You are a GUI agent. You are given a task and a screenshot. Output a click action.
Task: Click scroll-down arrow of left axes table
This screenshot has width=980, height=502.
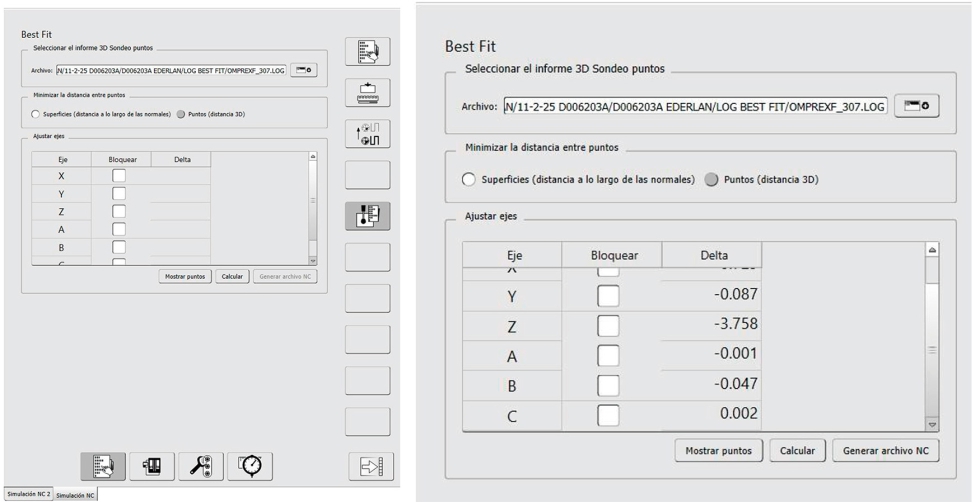(x=313, y=261)
